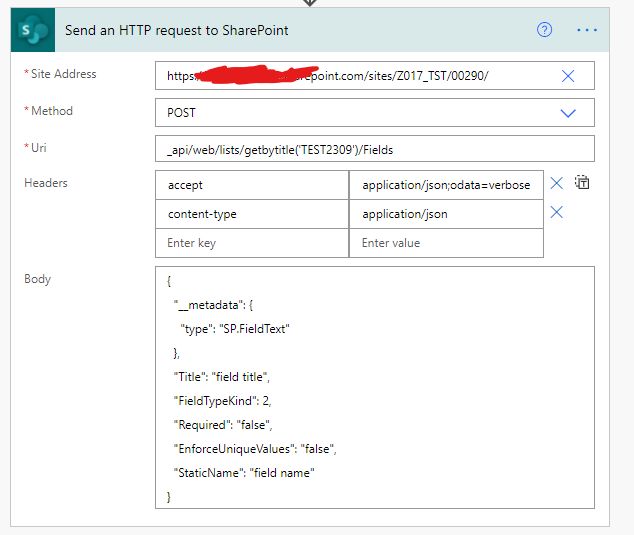This screenshot has height=535, width=634.
Task: Click the Site Address label
Action: (63, 74)
